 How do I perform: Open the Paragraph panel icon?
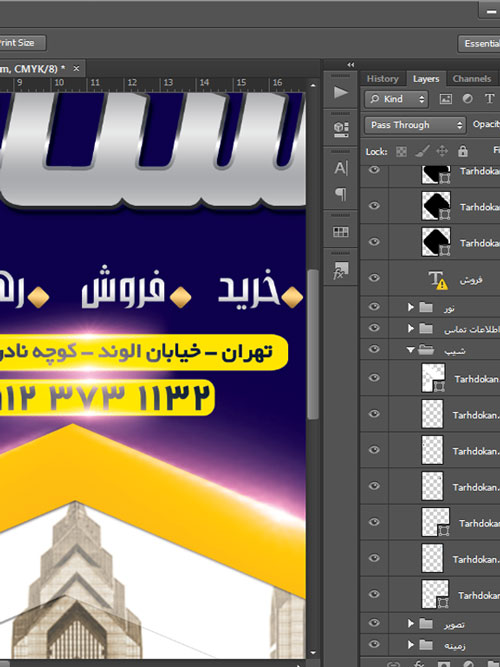pos(341,194)
